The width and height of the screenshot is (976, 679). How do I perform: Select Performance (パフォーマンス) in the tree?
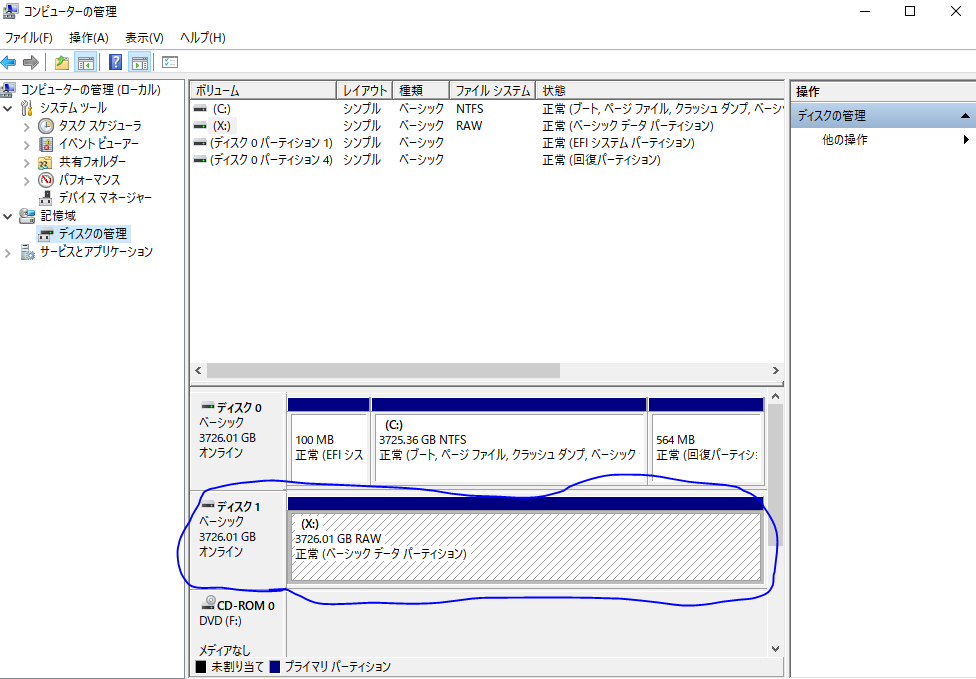point(89,180)
